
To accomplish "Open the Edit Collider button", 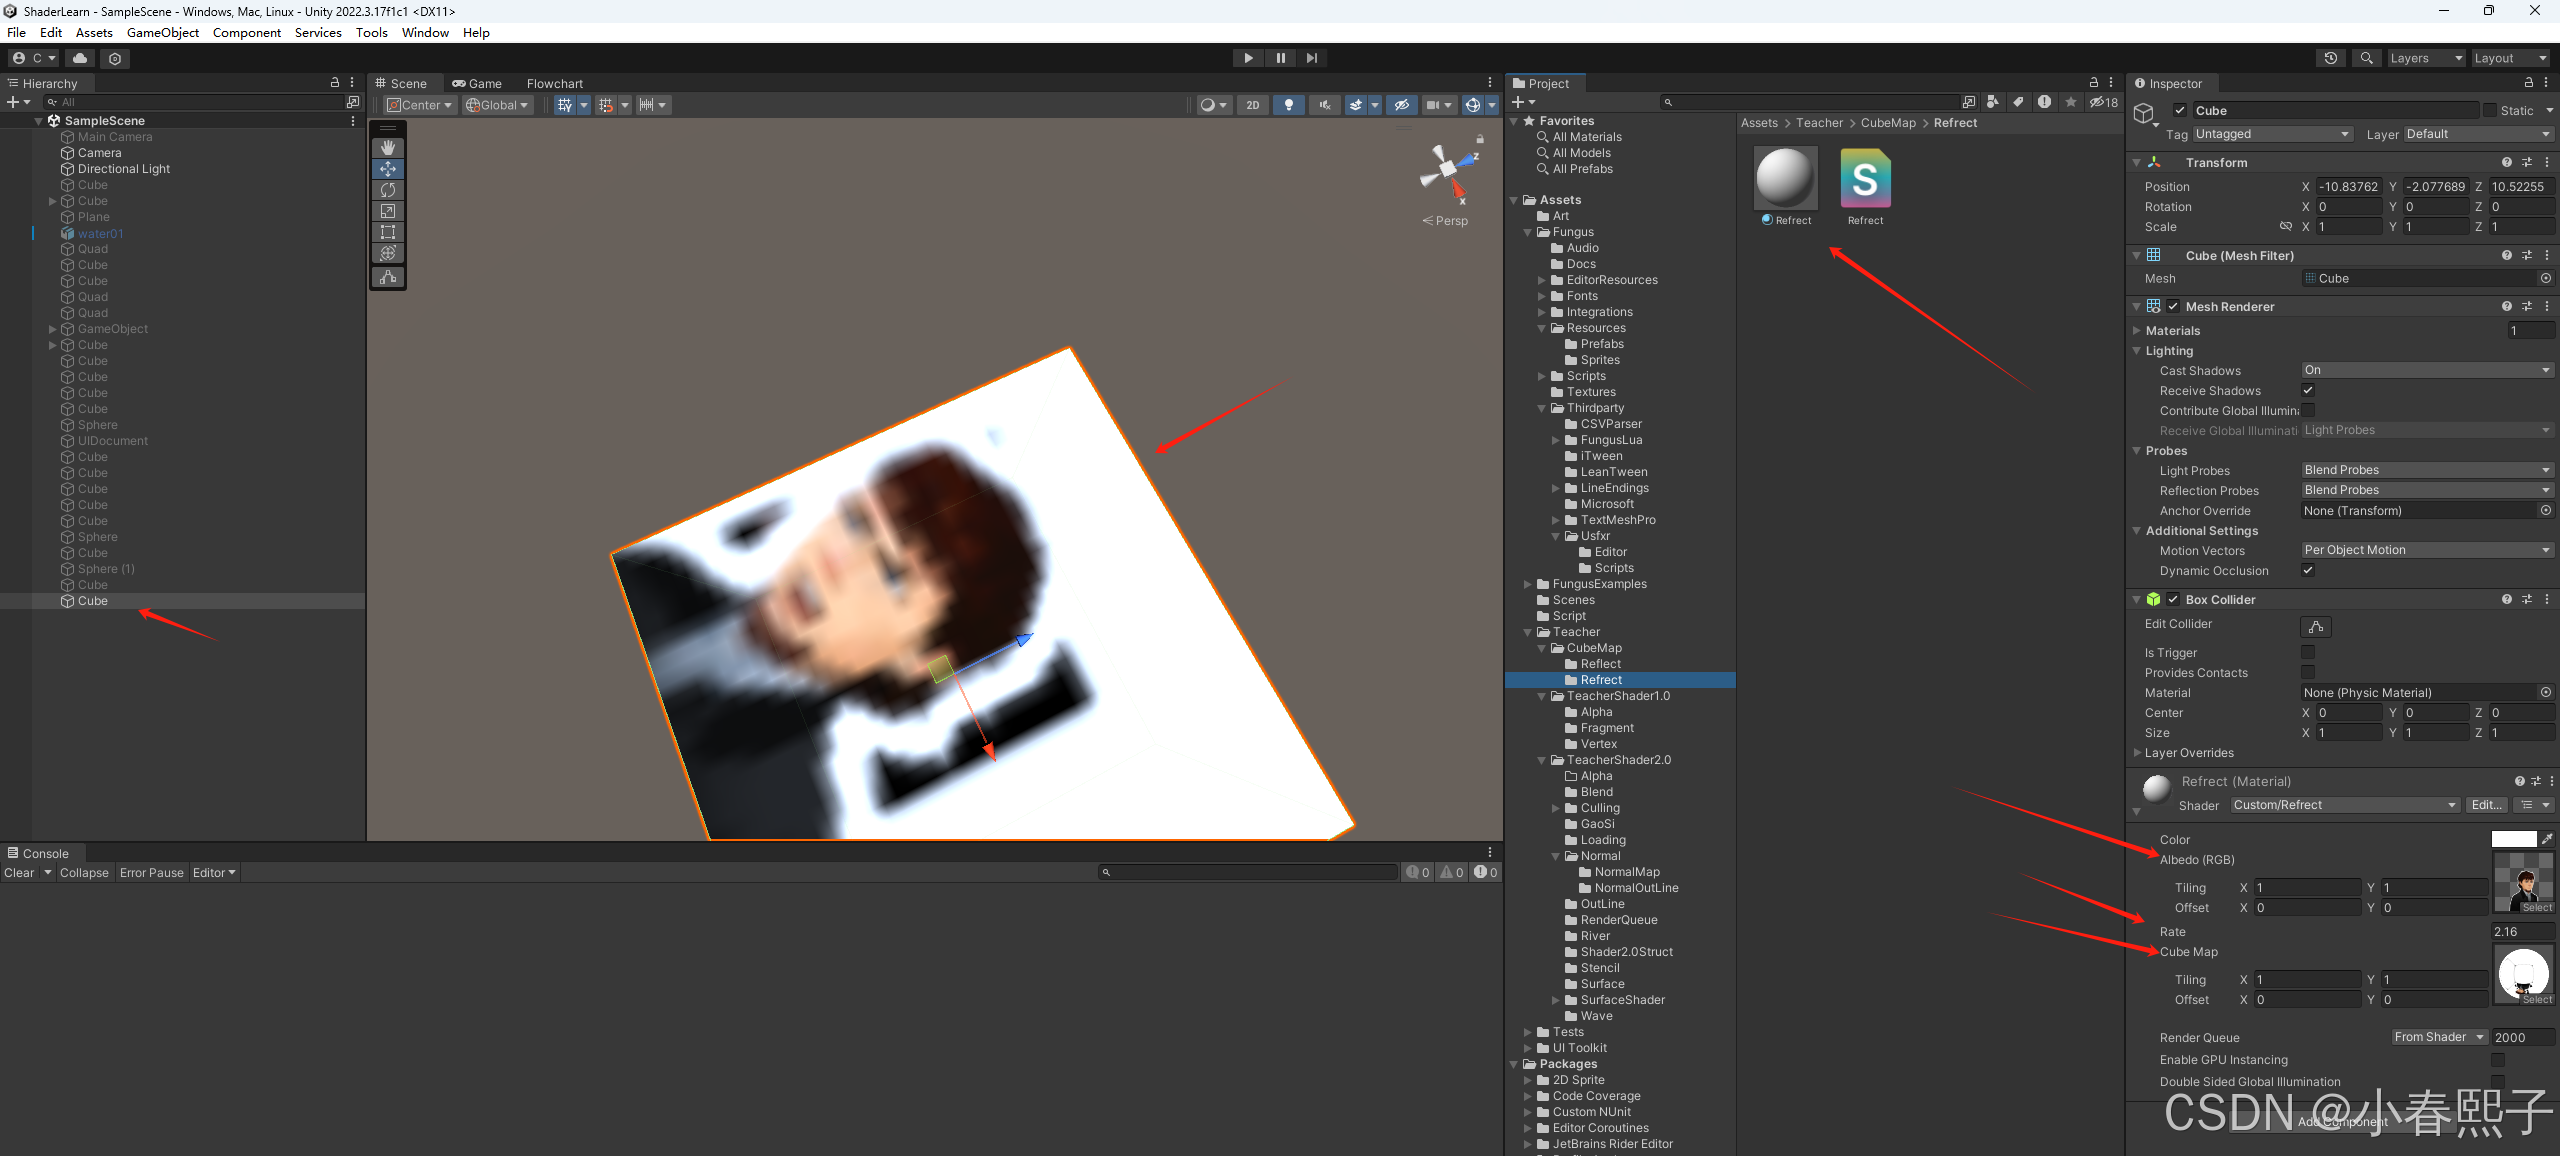I will coord(2315,627).
